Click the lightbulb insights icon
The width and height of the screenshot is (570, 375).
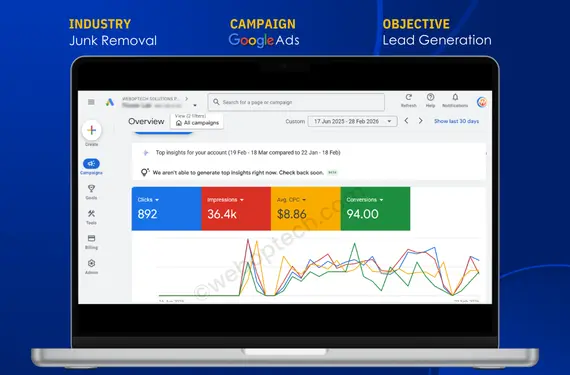[145, 172]
